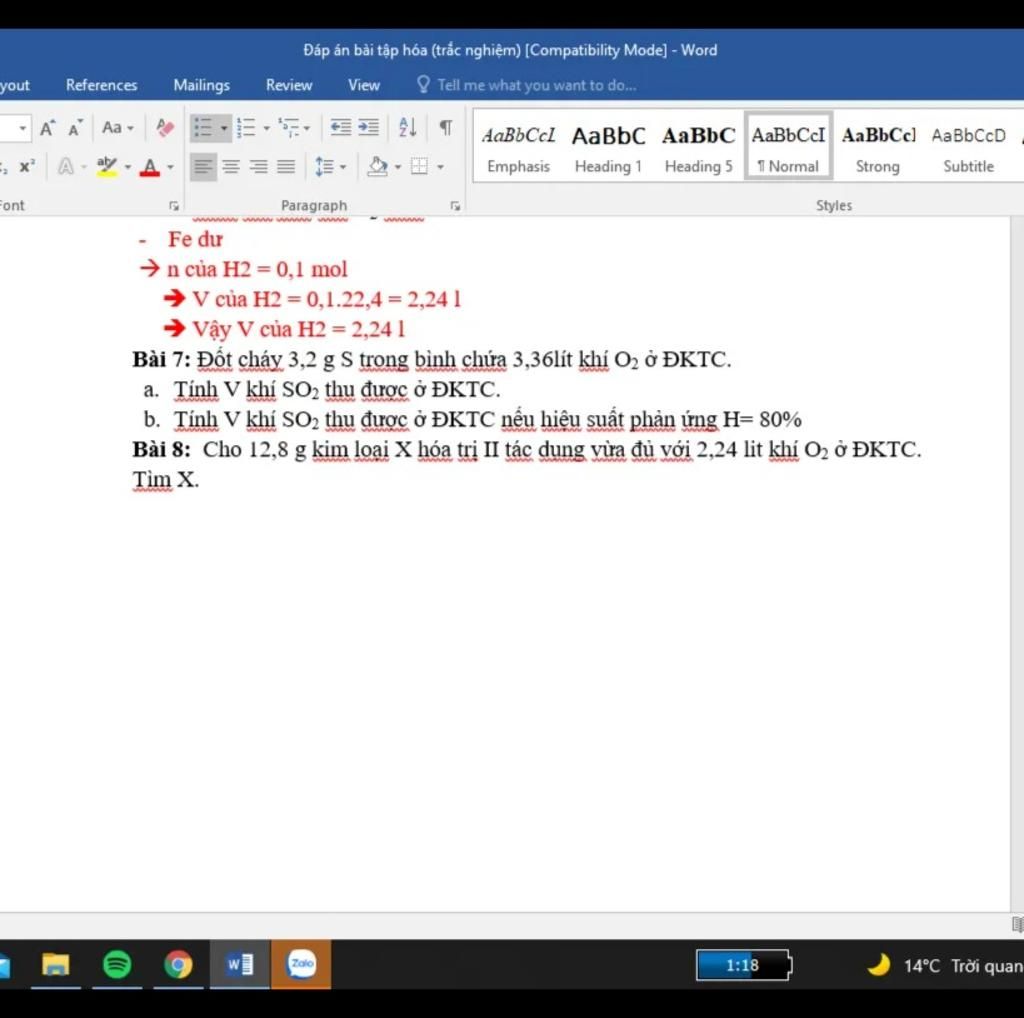This screenshot has width=1024, height=1018.
Task: Apply Normal style
Action: 788,146
